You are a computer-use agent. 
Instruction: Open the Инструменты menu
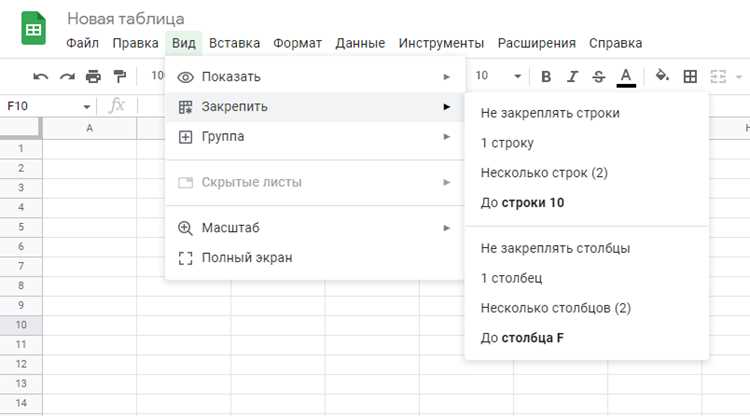click(441, 43)
